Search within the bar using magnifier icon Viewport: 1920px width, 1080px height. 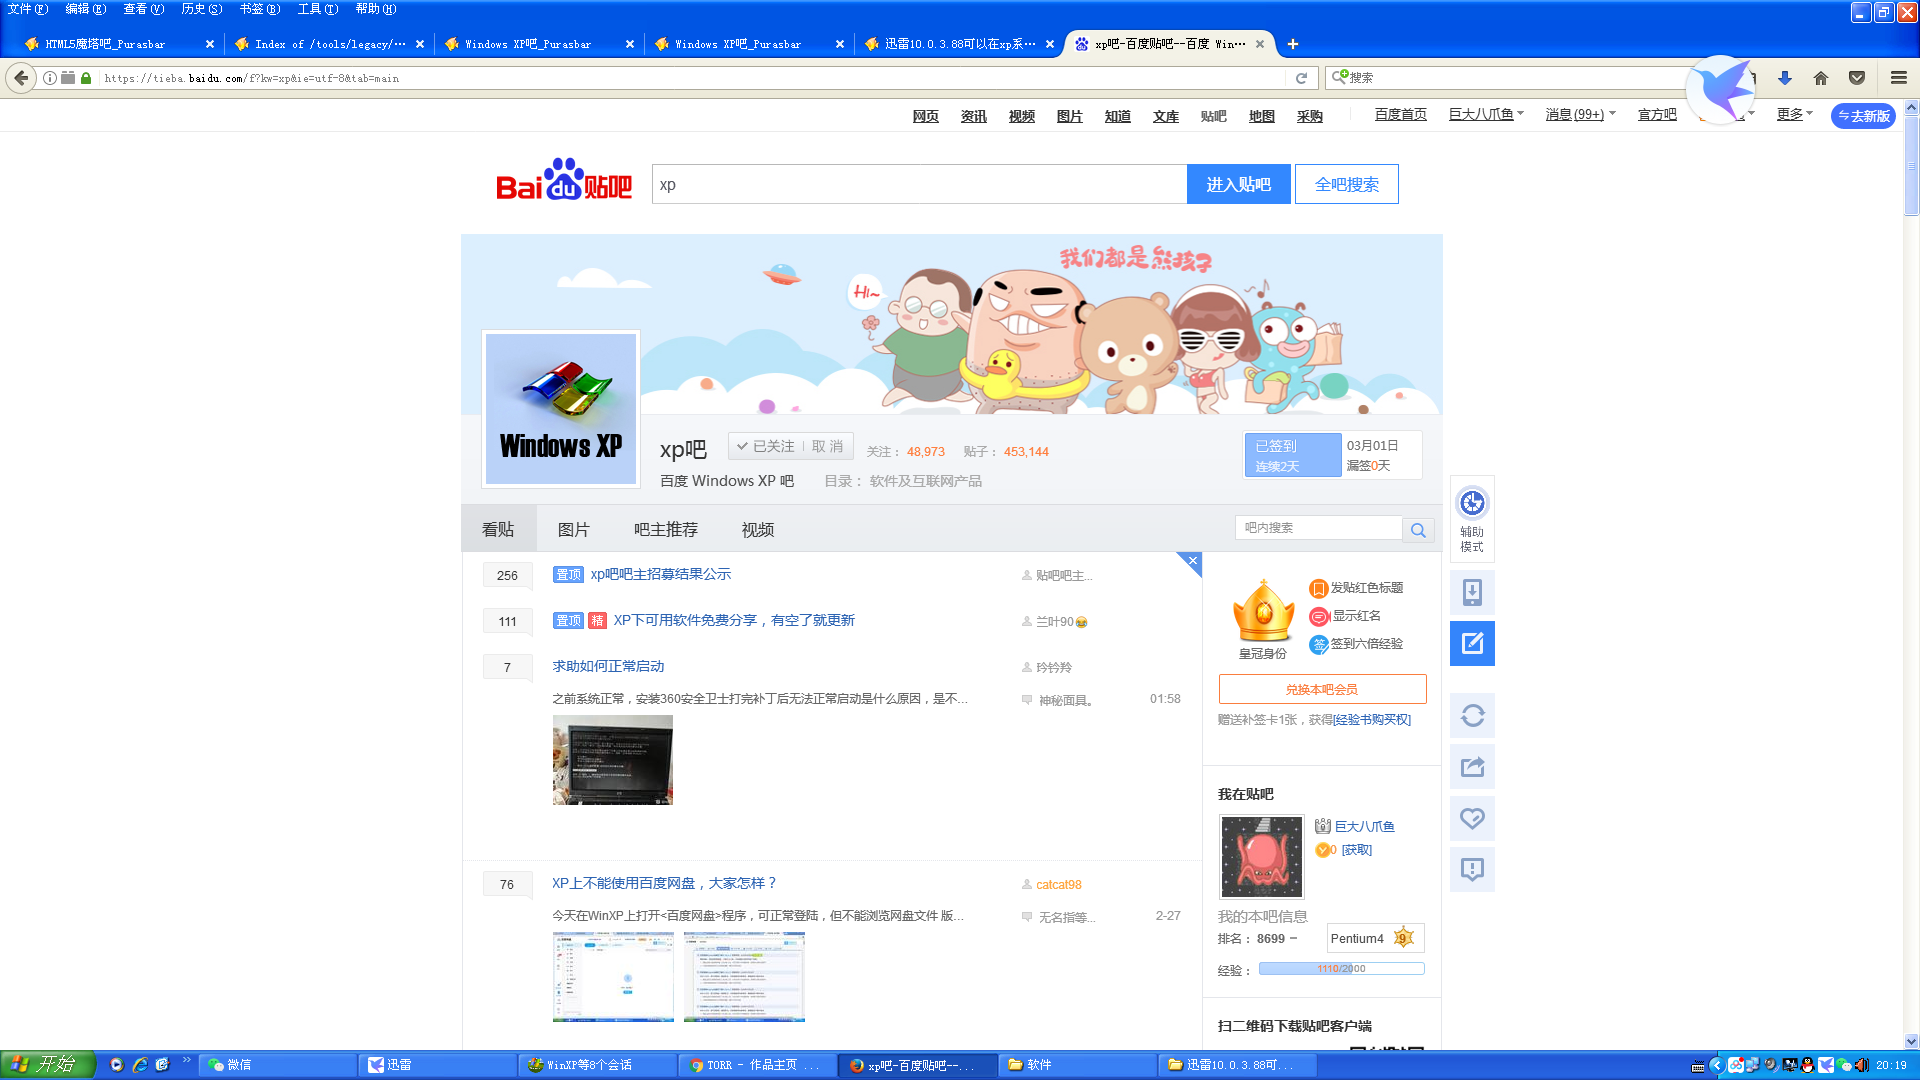1418,530
